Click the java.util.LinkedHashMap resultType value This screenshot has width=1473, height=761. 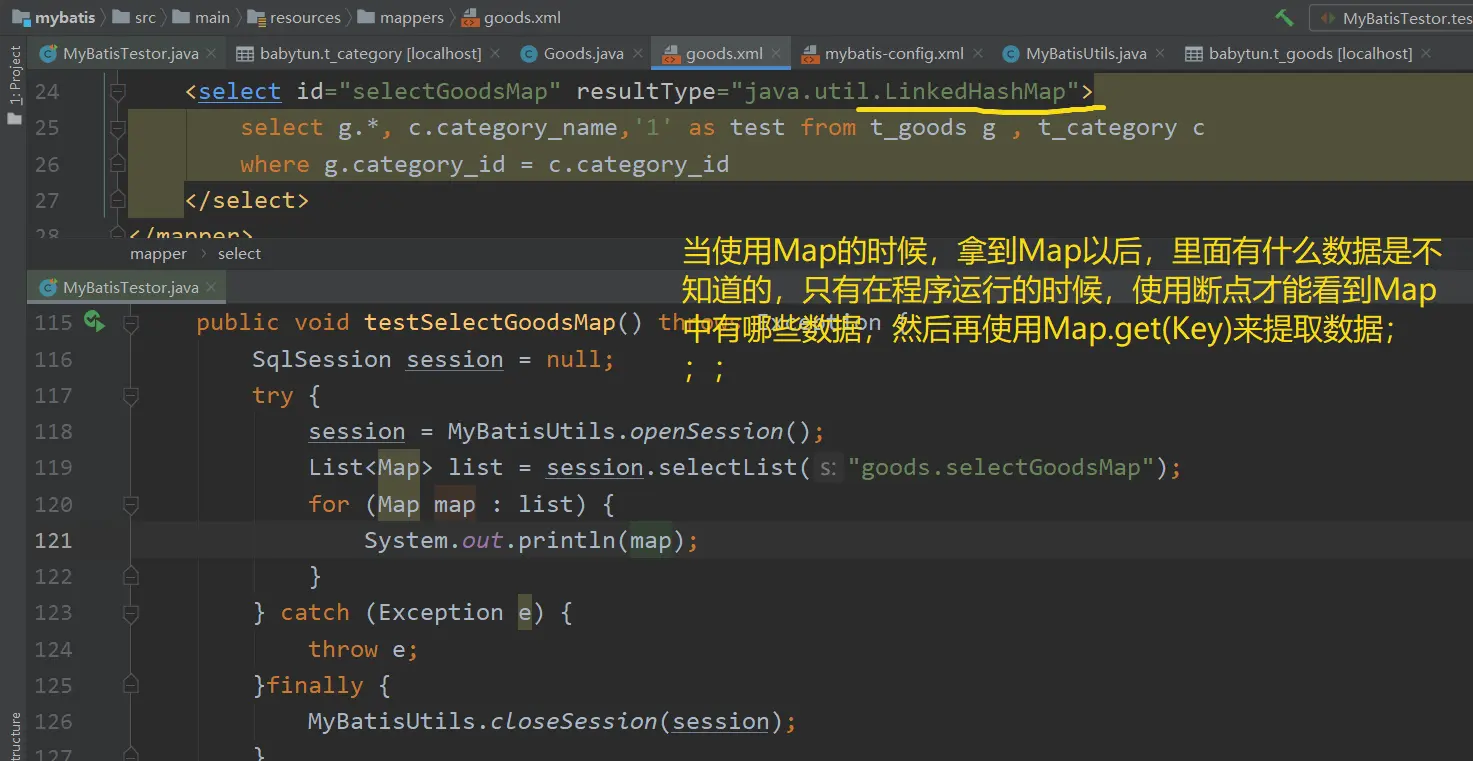(x=905, y=92)
